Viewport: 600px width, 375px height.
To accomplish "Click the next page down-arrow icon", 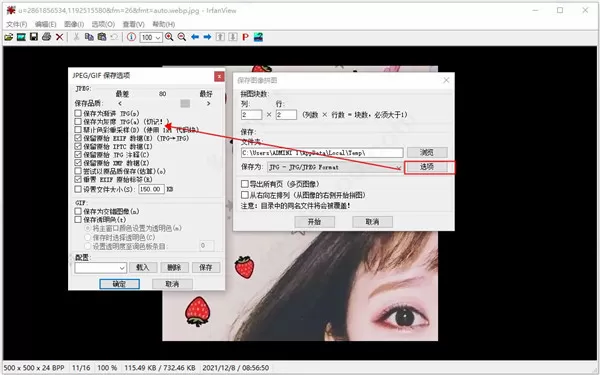I will pyautogui.click(x=233, y=37).
